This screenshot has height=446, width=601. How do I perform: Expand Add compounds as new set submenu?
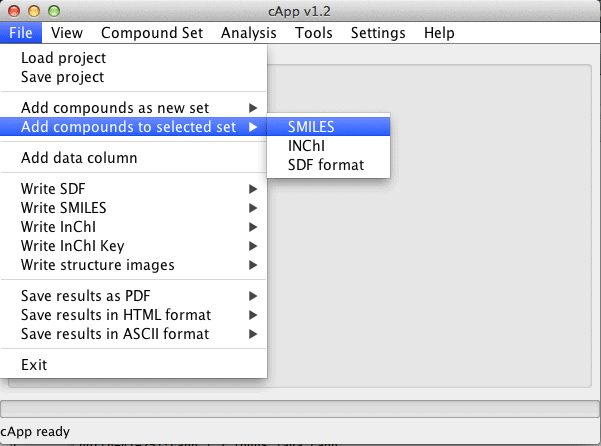point(133,108)
